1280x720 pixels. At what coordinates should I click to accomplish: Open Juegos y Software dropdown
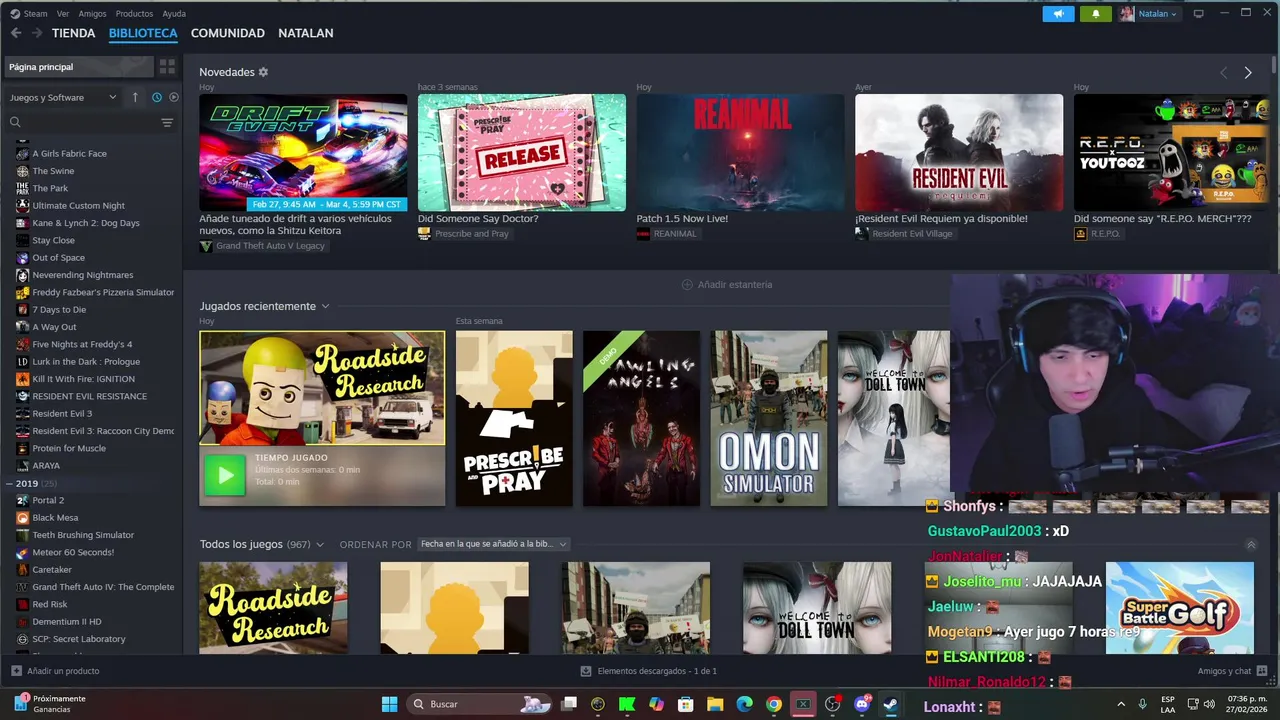[x=63, y=97]
